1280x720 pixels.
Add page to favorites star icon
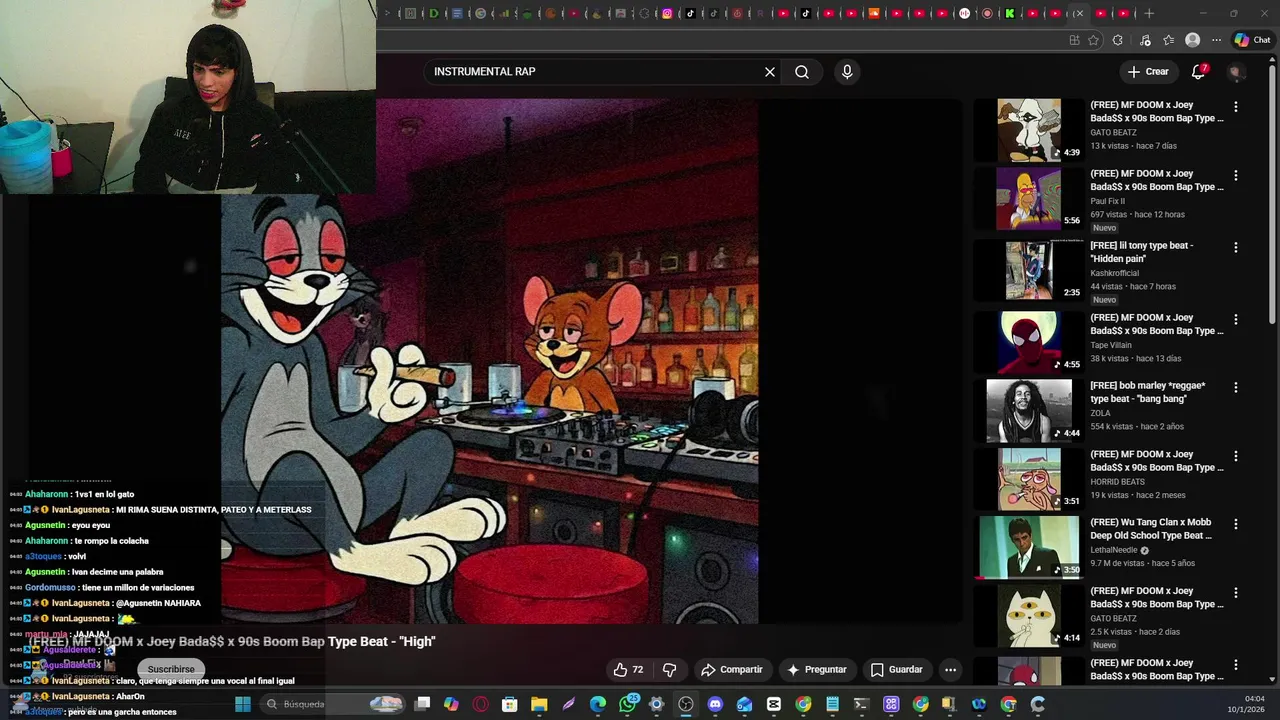(1093, 40)
